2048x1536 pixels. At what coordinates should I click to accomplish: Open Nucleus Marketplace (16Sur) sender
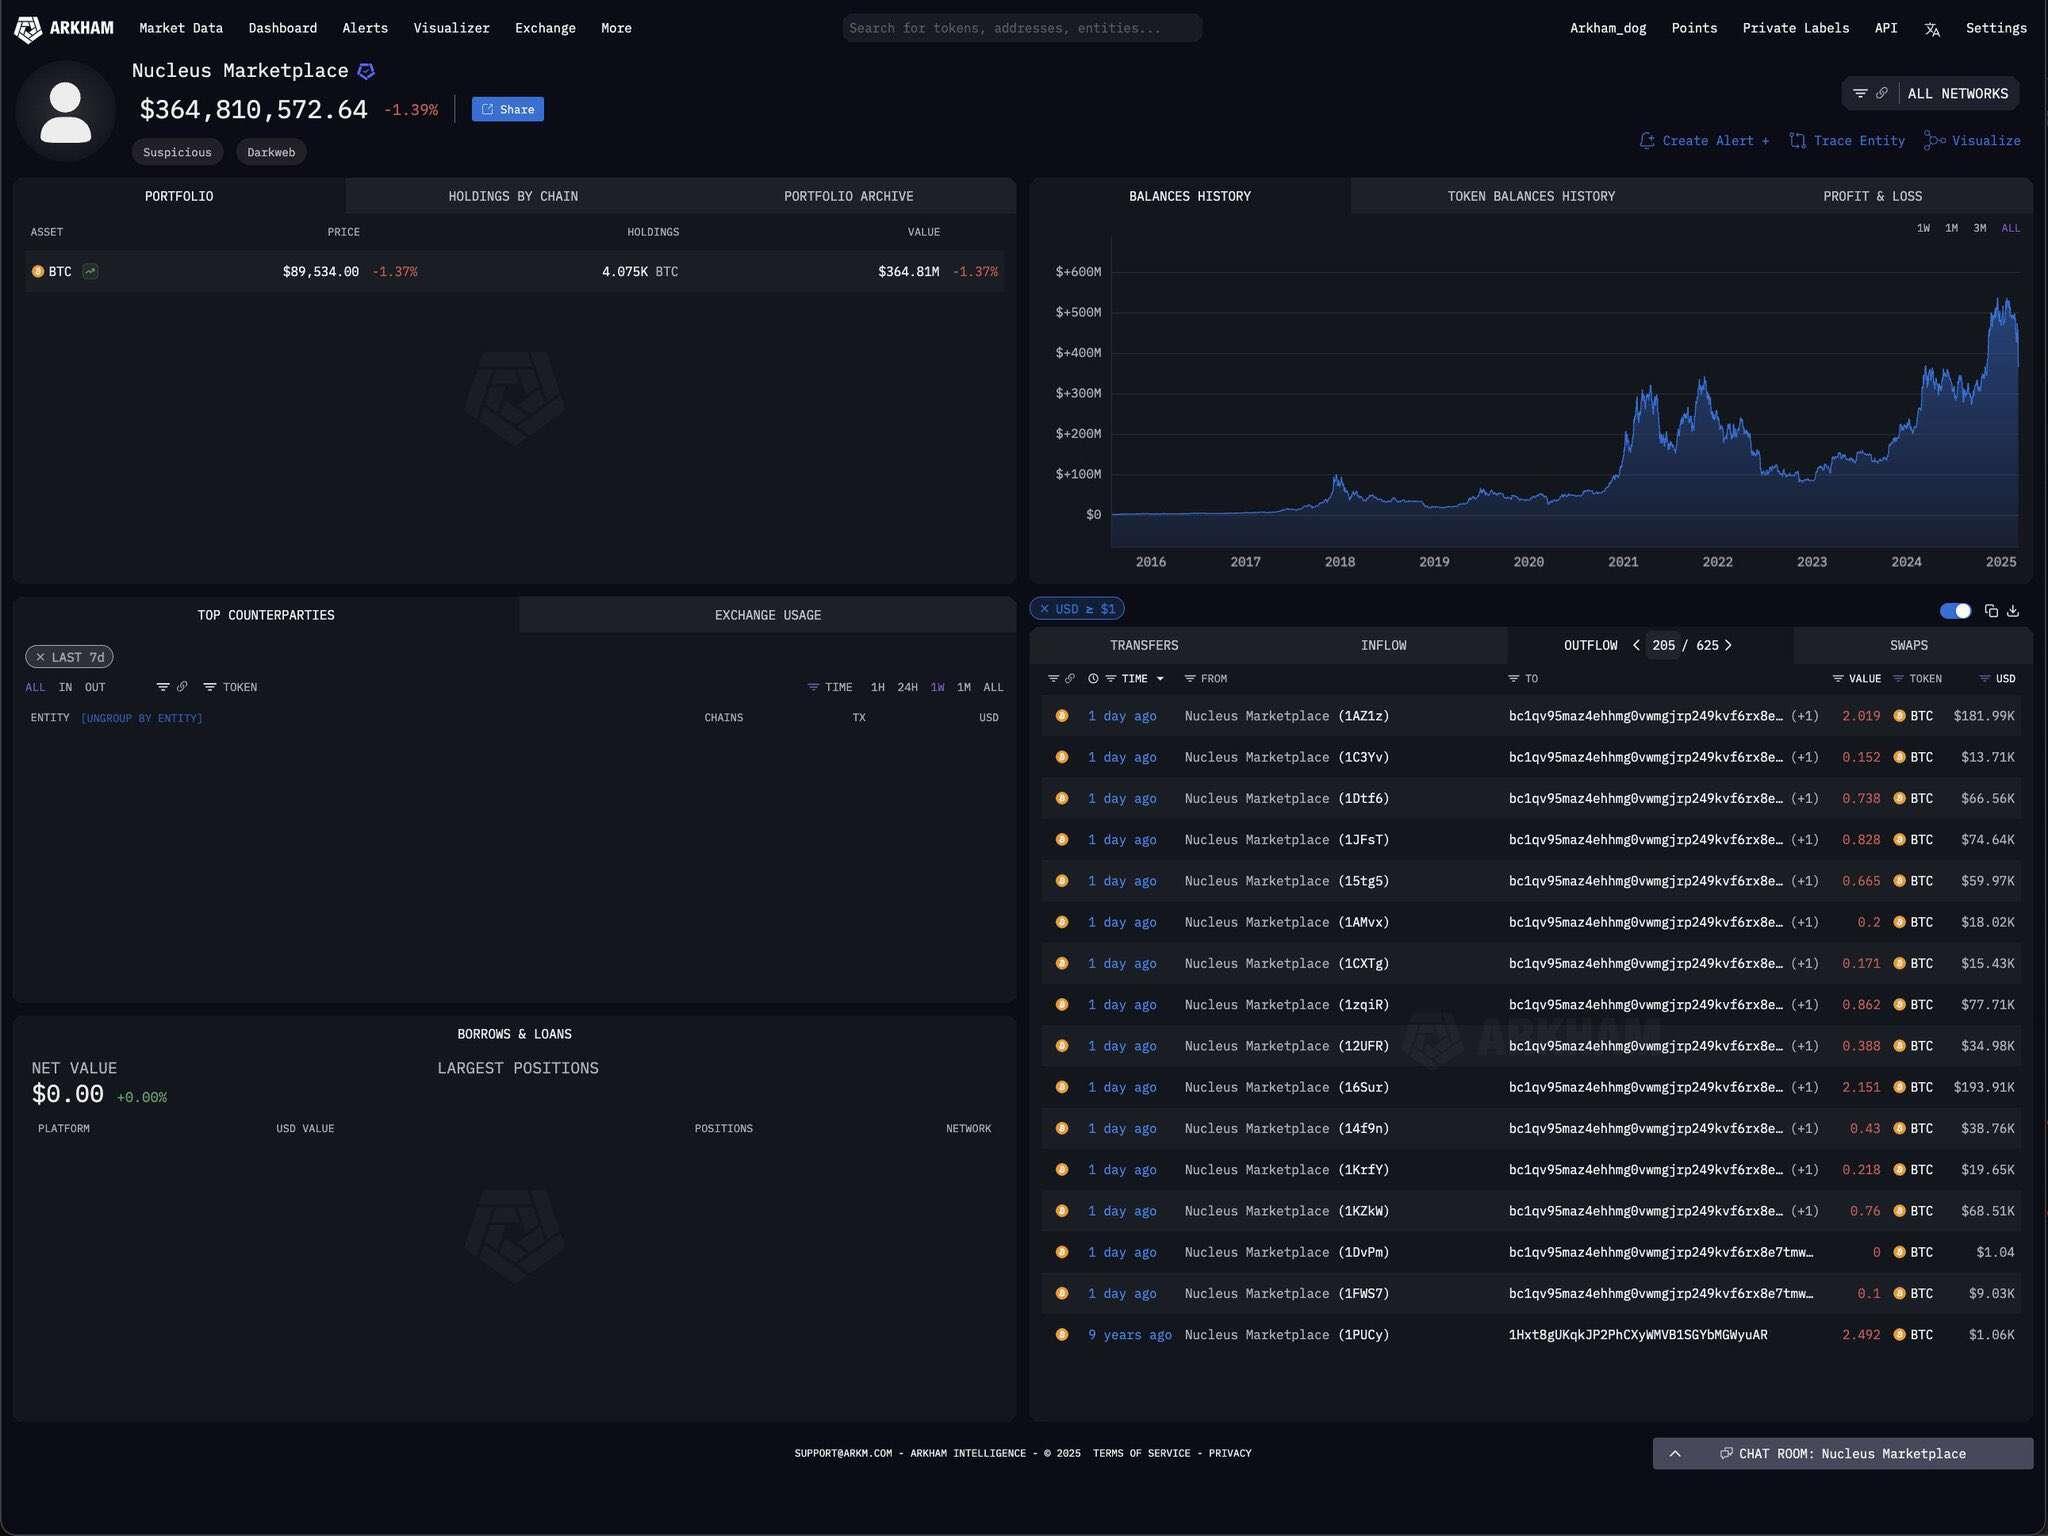coord(1287,1087)
